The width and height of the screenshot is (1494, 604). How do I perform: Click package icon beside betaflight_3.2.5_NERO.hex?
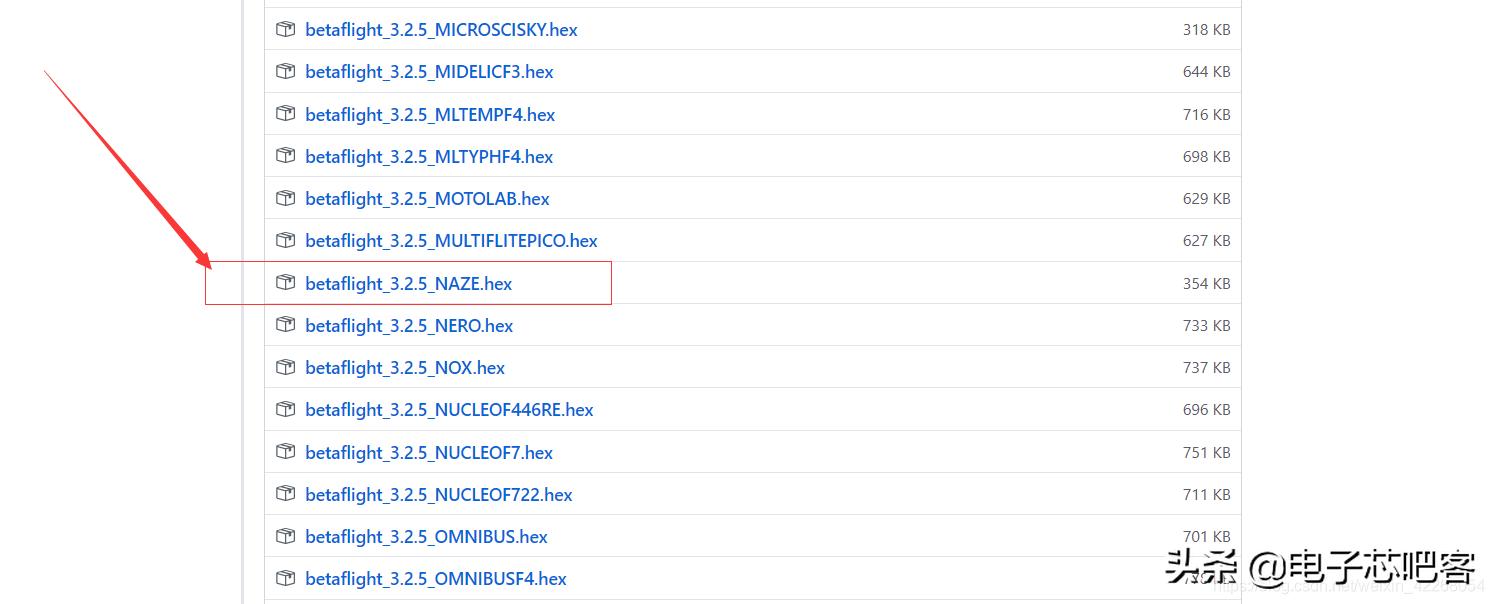(286, 325)
